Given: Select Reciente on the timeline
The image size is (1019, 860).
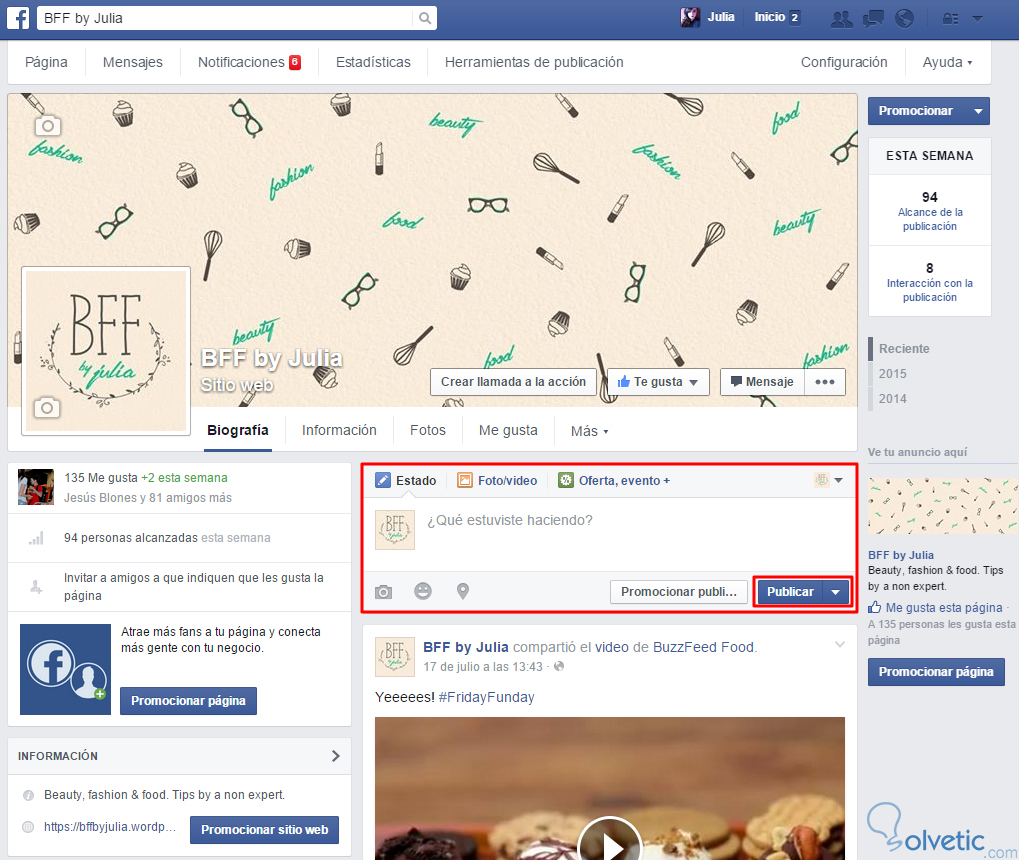Looking at the screenshot, I should point(904,348).
